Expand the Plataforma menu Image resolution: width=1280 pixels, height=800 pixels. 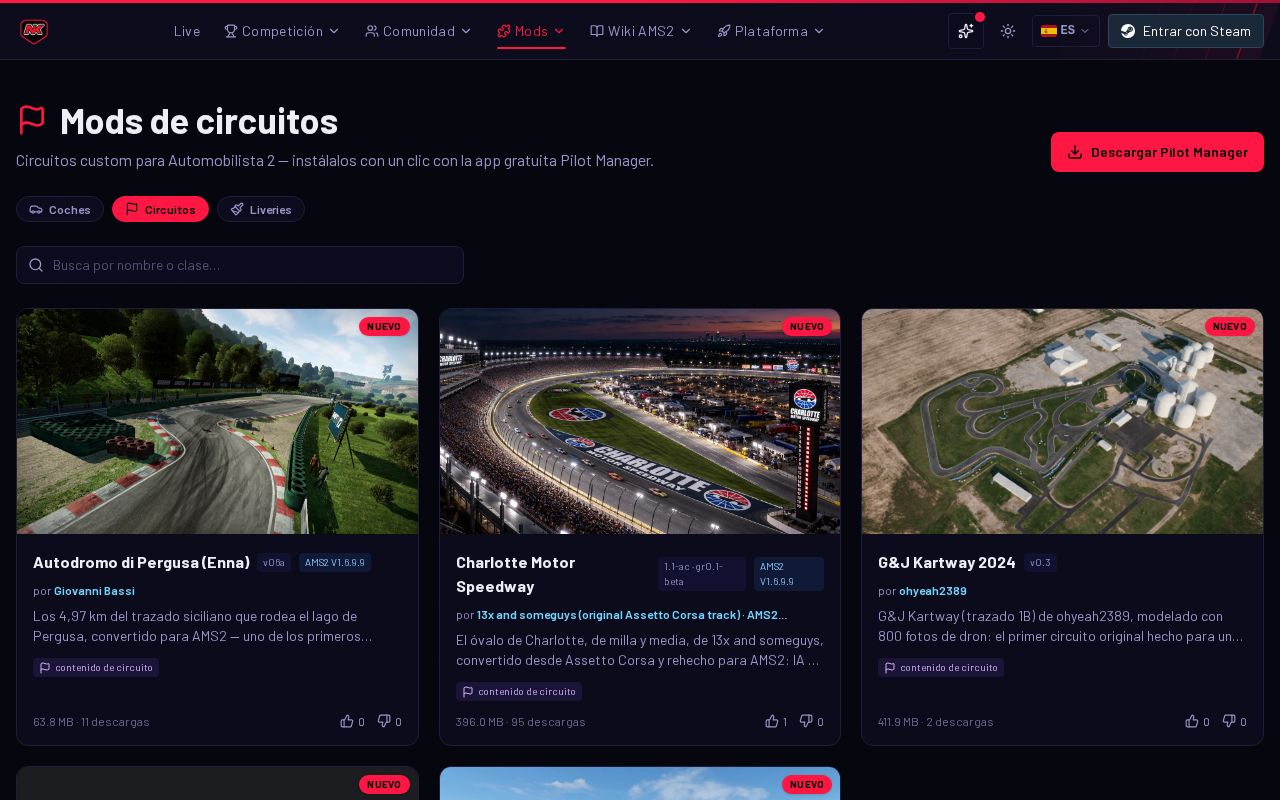[x=771, y=31]
